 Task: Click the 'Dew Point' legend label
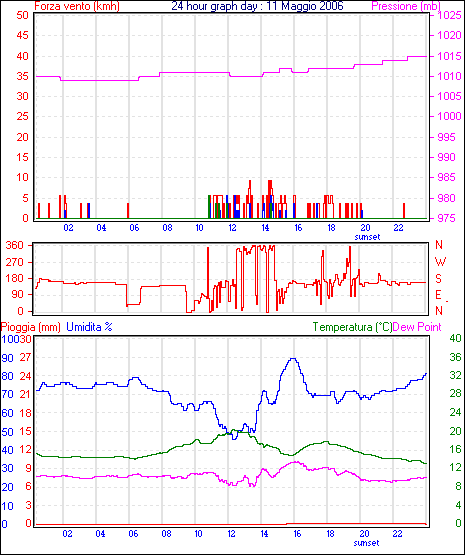pos(417,327)
